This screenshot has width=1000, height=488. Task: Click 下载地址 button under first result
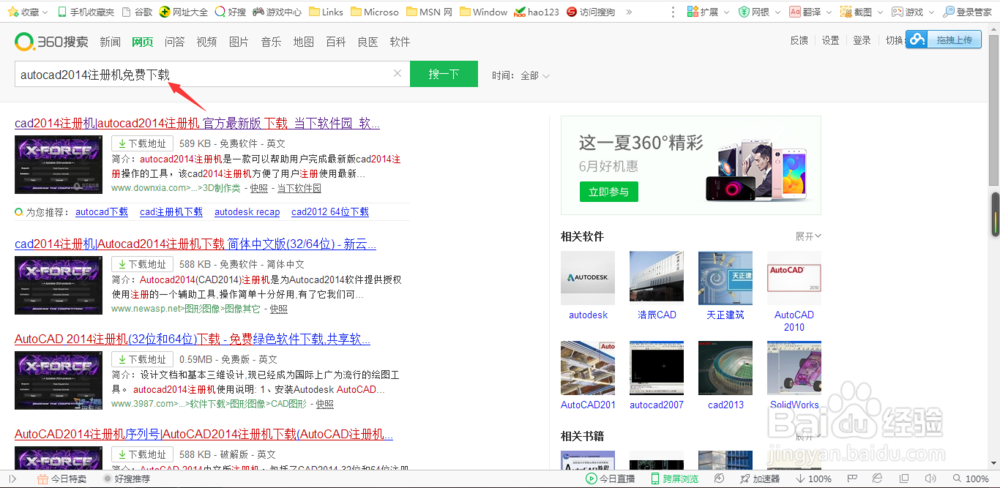(x=142, y=144)
